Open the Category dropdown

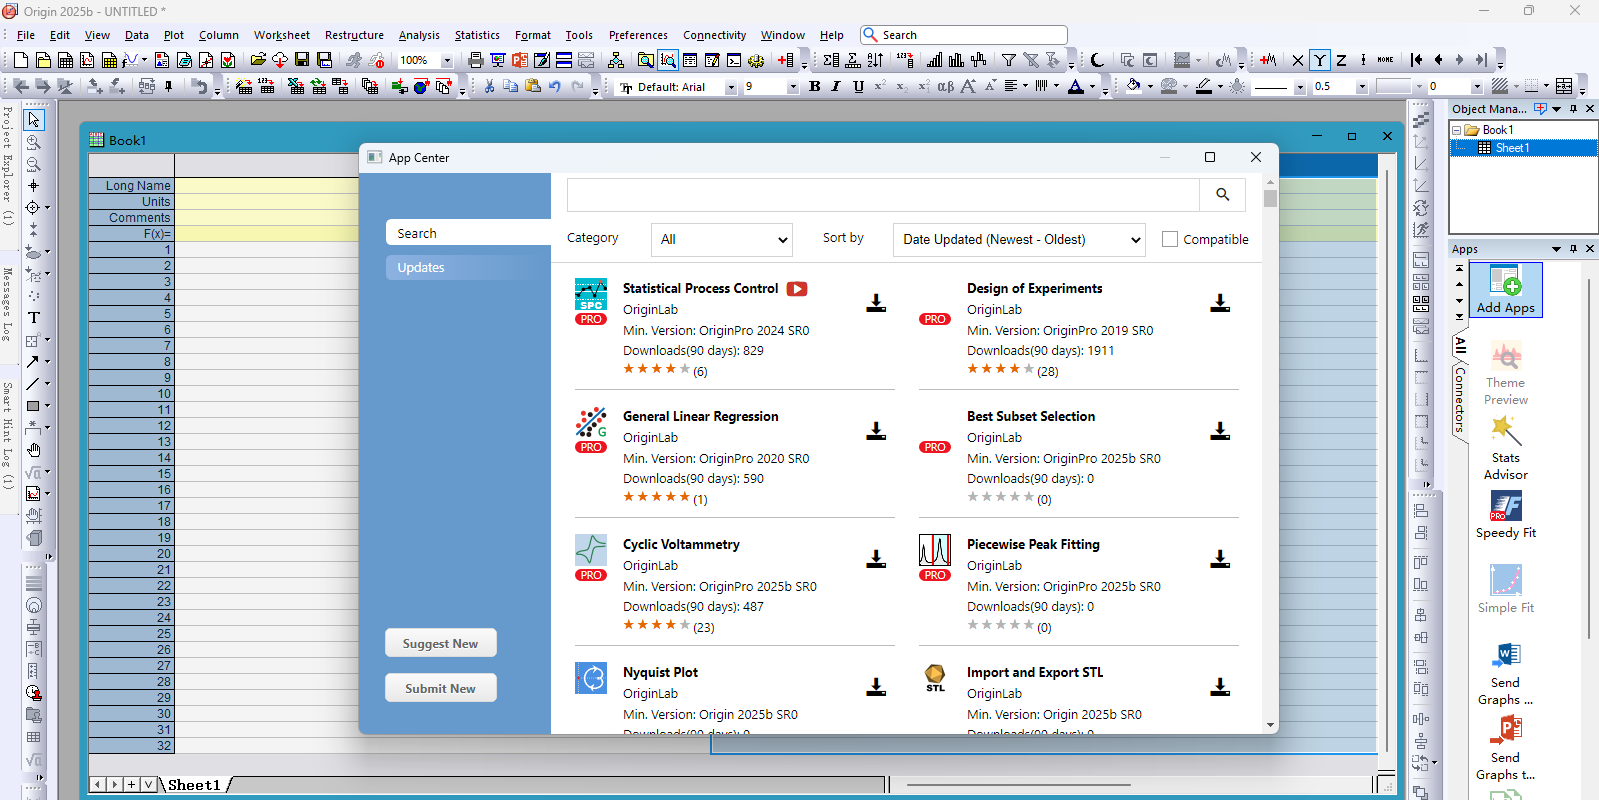722,240
